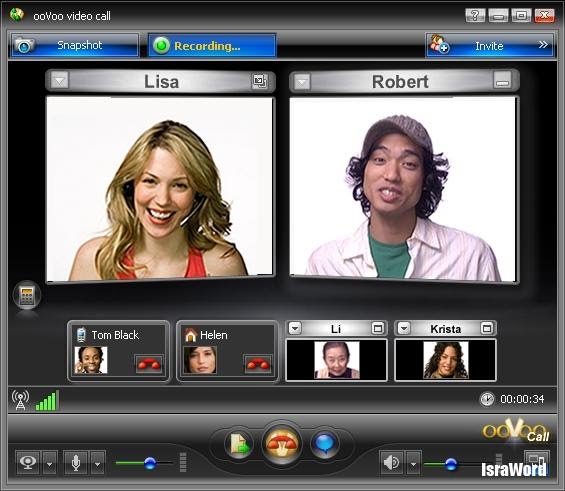Screen dimensions: 565x491
Task: Click the speaker volume slider handle
Action: pos(451,464)
